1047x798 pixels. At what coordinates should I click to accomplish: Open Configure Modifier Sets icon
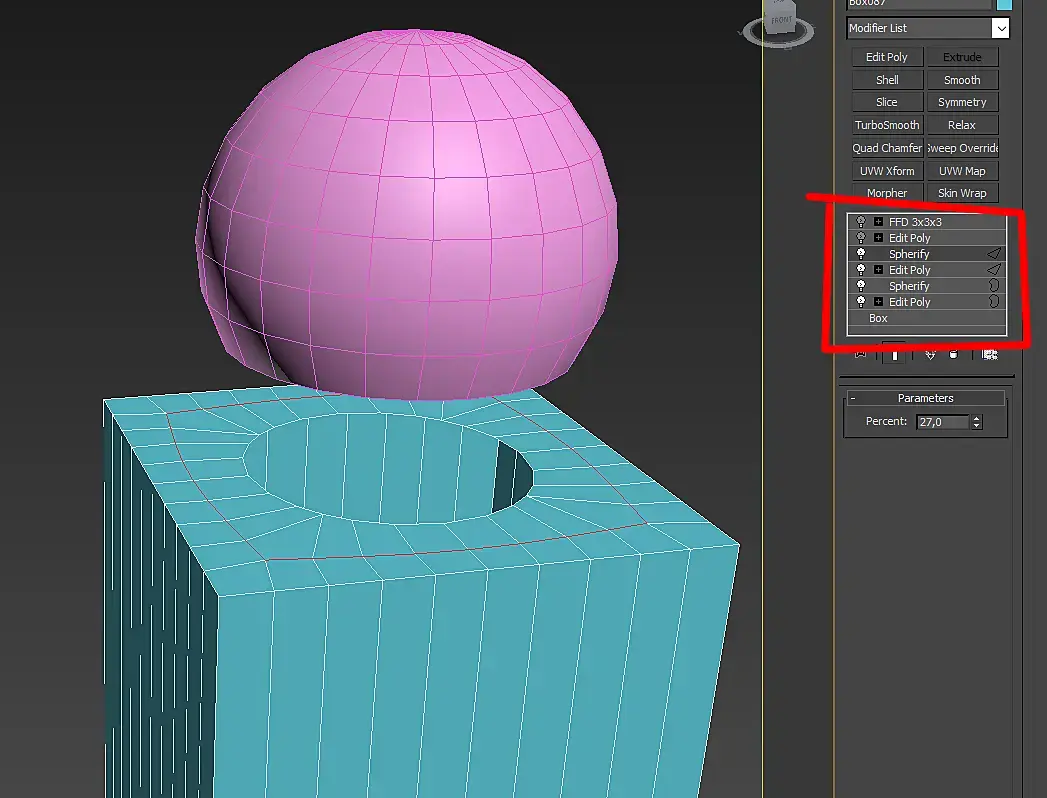click(990, 354)
